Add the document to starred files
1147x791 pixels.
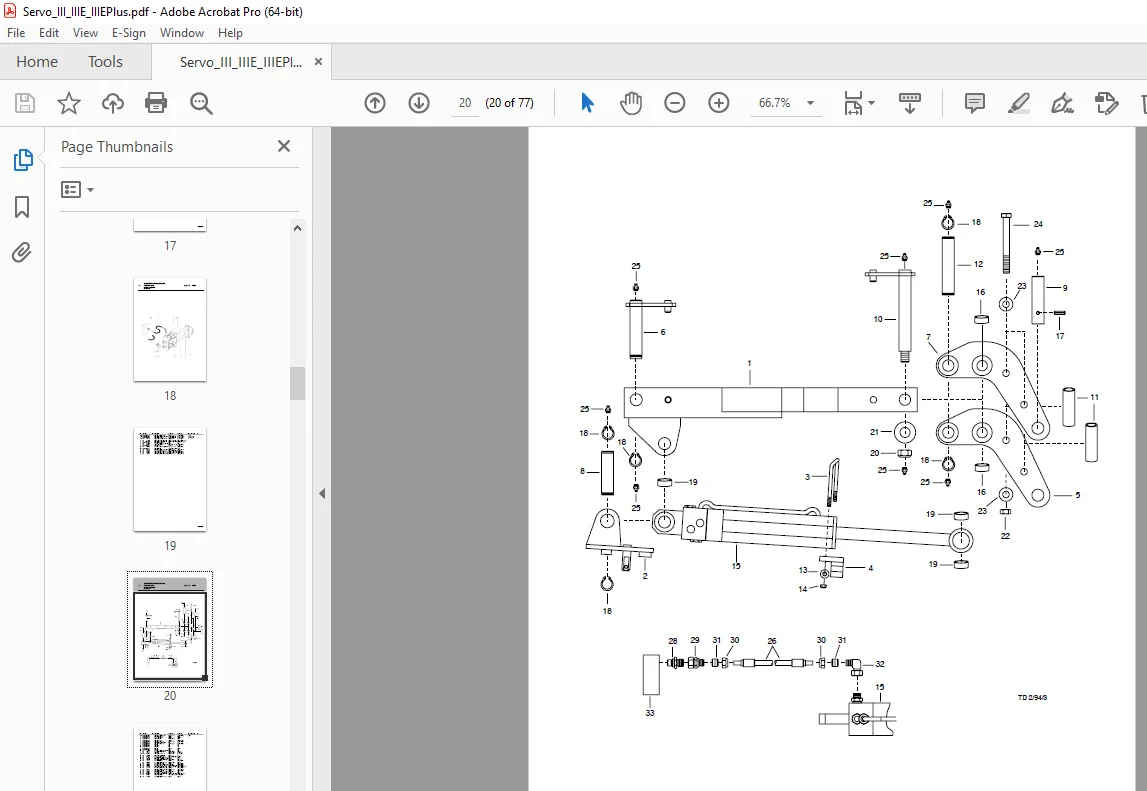coord(69,103)
